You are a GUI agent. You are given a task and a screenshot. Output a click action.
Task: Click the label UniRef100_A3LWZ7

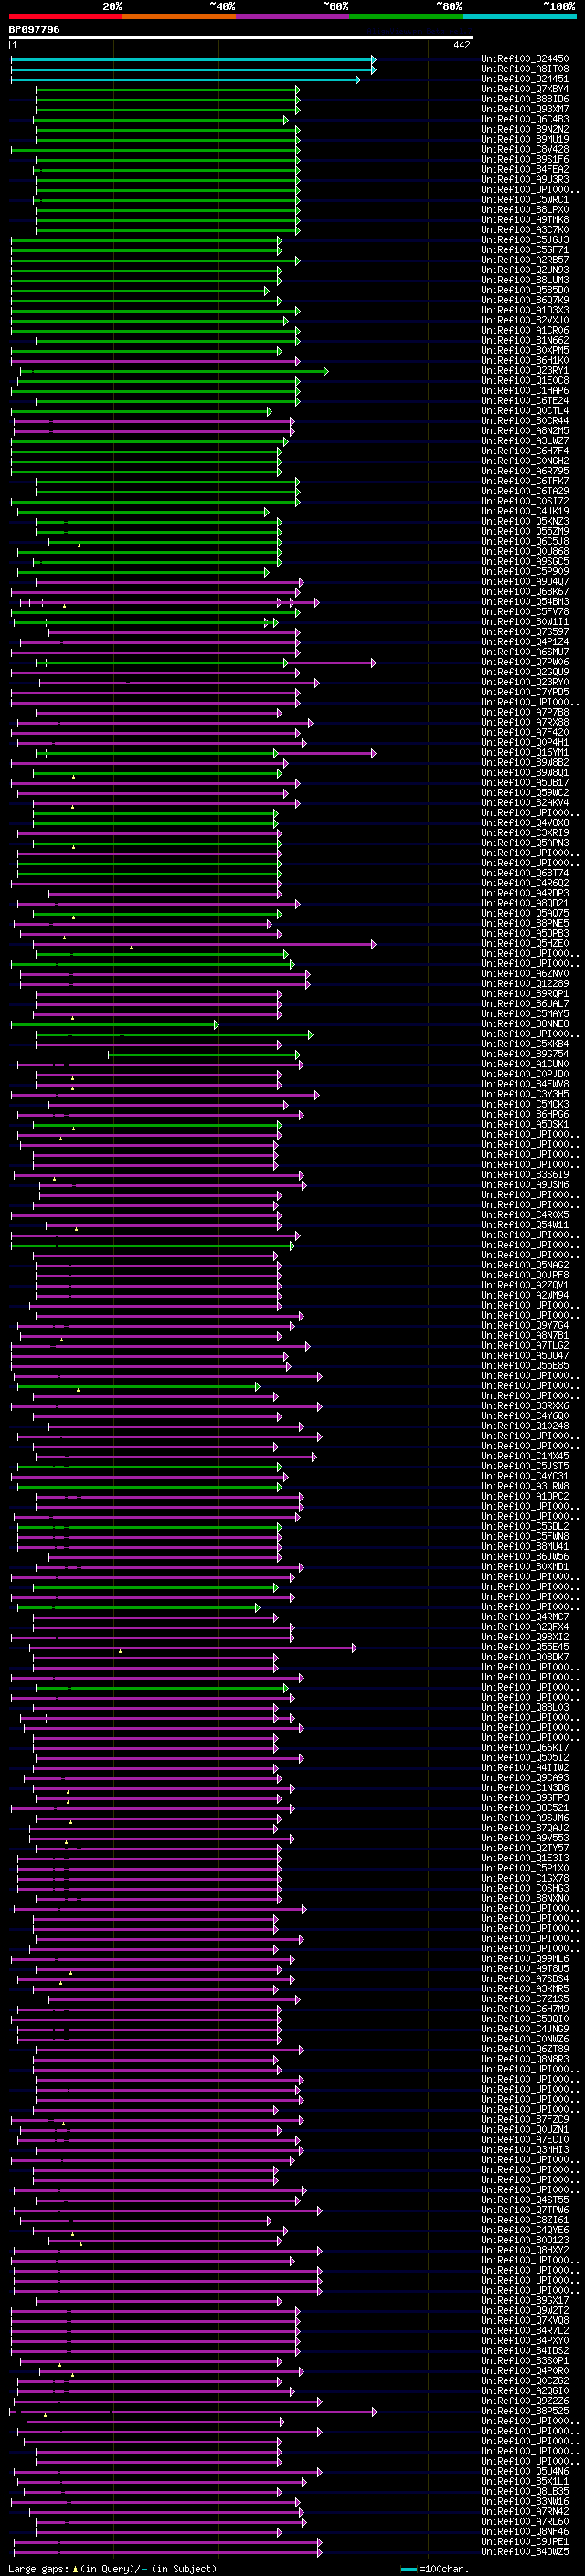click(525, 440)
